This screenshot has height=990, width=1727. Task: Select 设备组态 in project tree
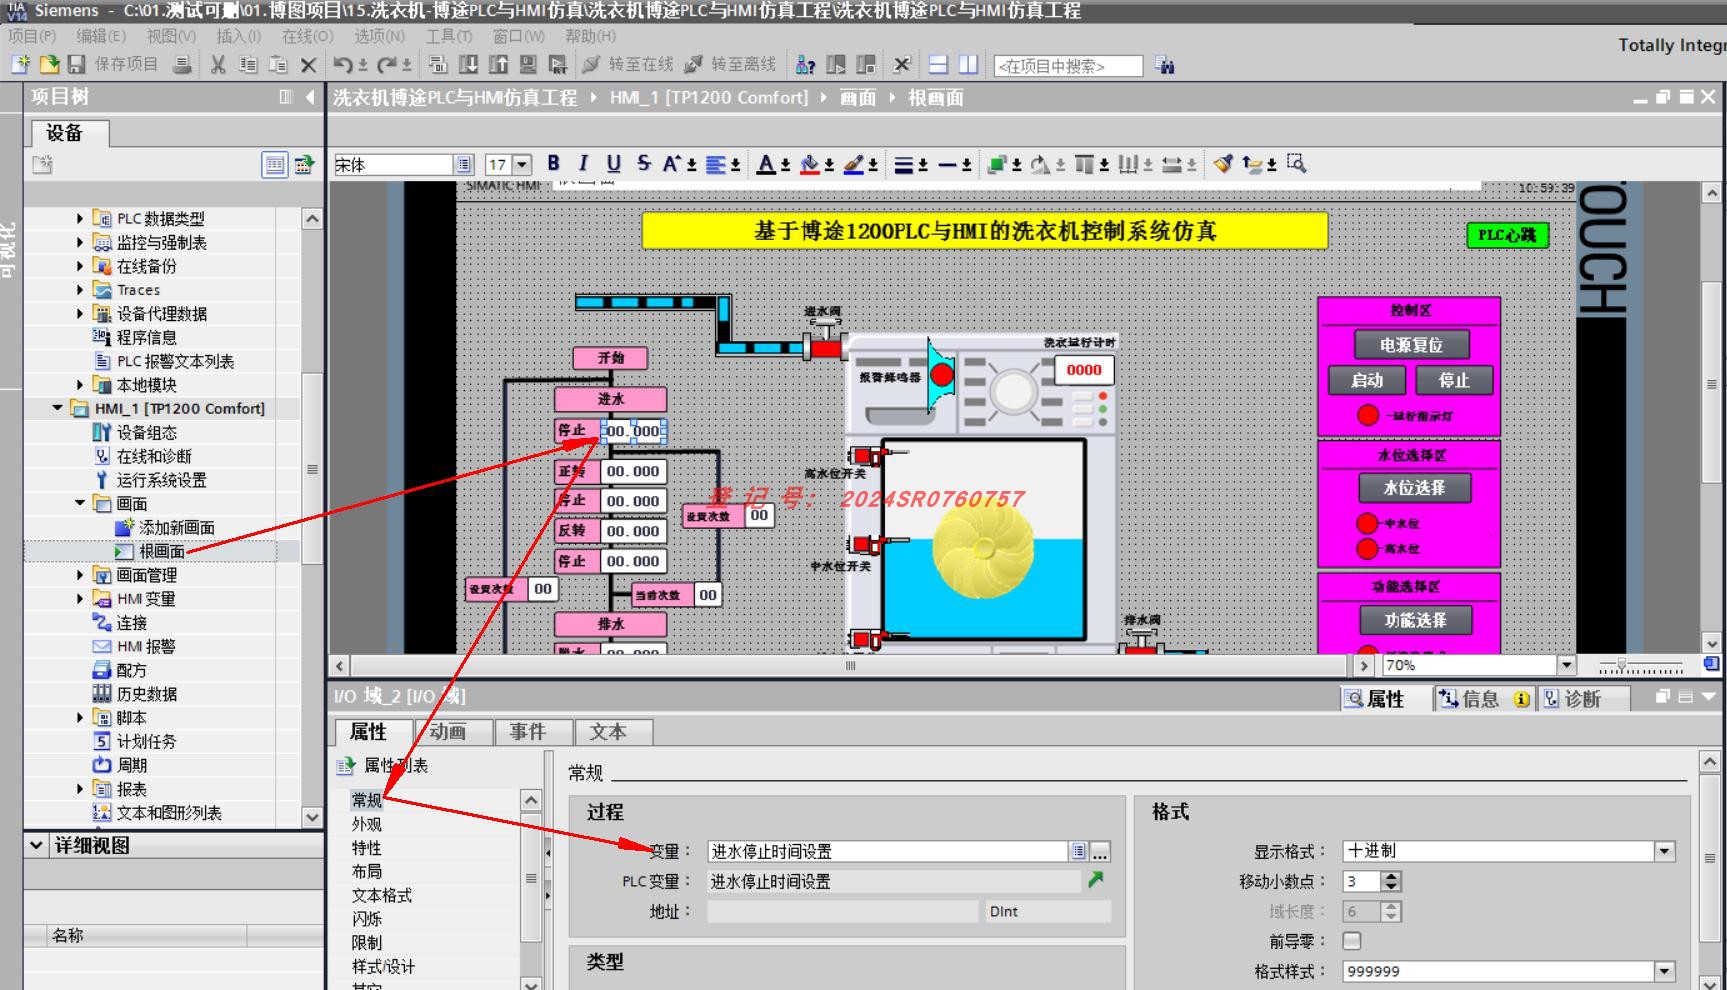point(146,432)
